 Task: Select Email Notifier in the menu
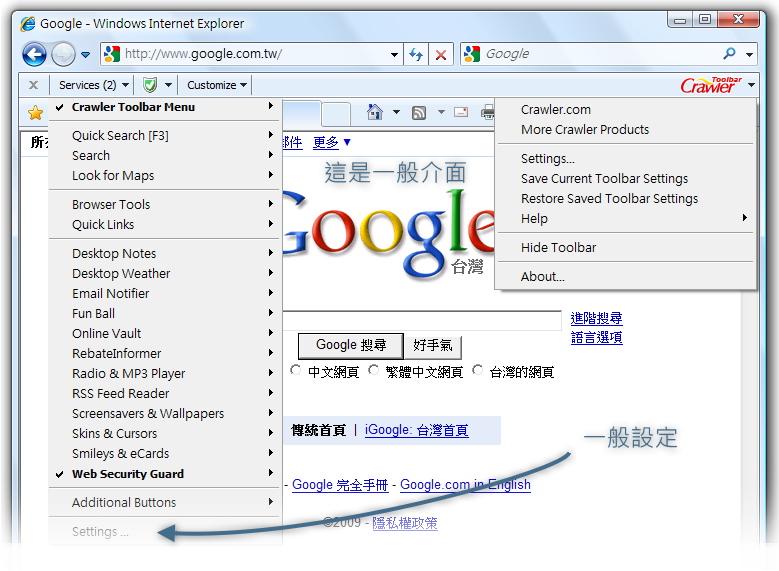click(x=165, y=293)
